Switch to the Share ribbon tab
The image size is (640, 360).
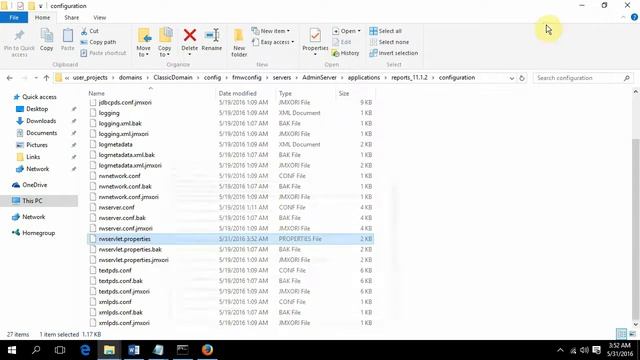pyautogui.click(x=71, y=18)
